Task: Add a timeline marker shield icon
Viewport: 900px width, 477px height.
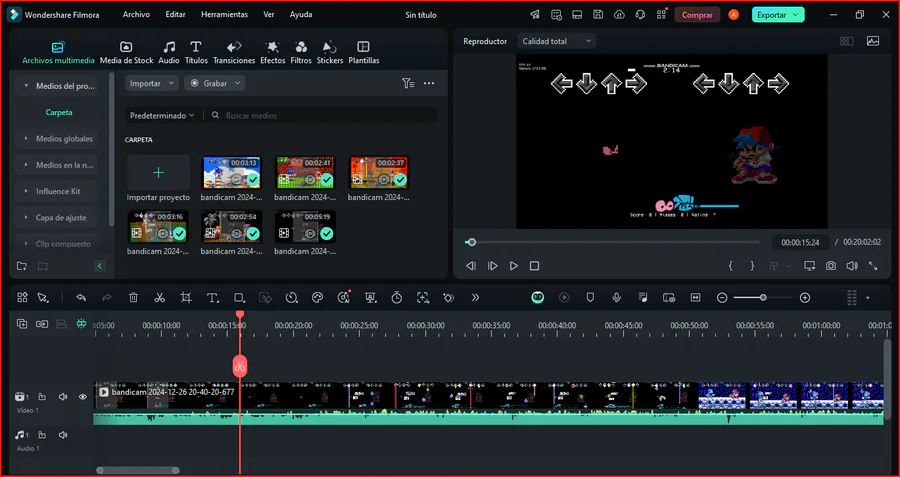Action: [x=590, y=297]
